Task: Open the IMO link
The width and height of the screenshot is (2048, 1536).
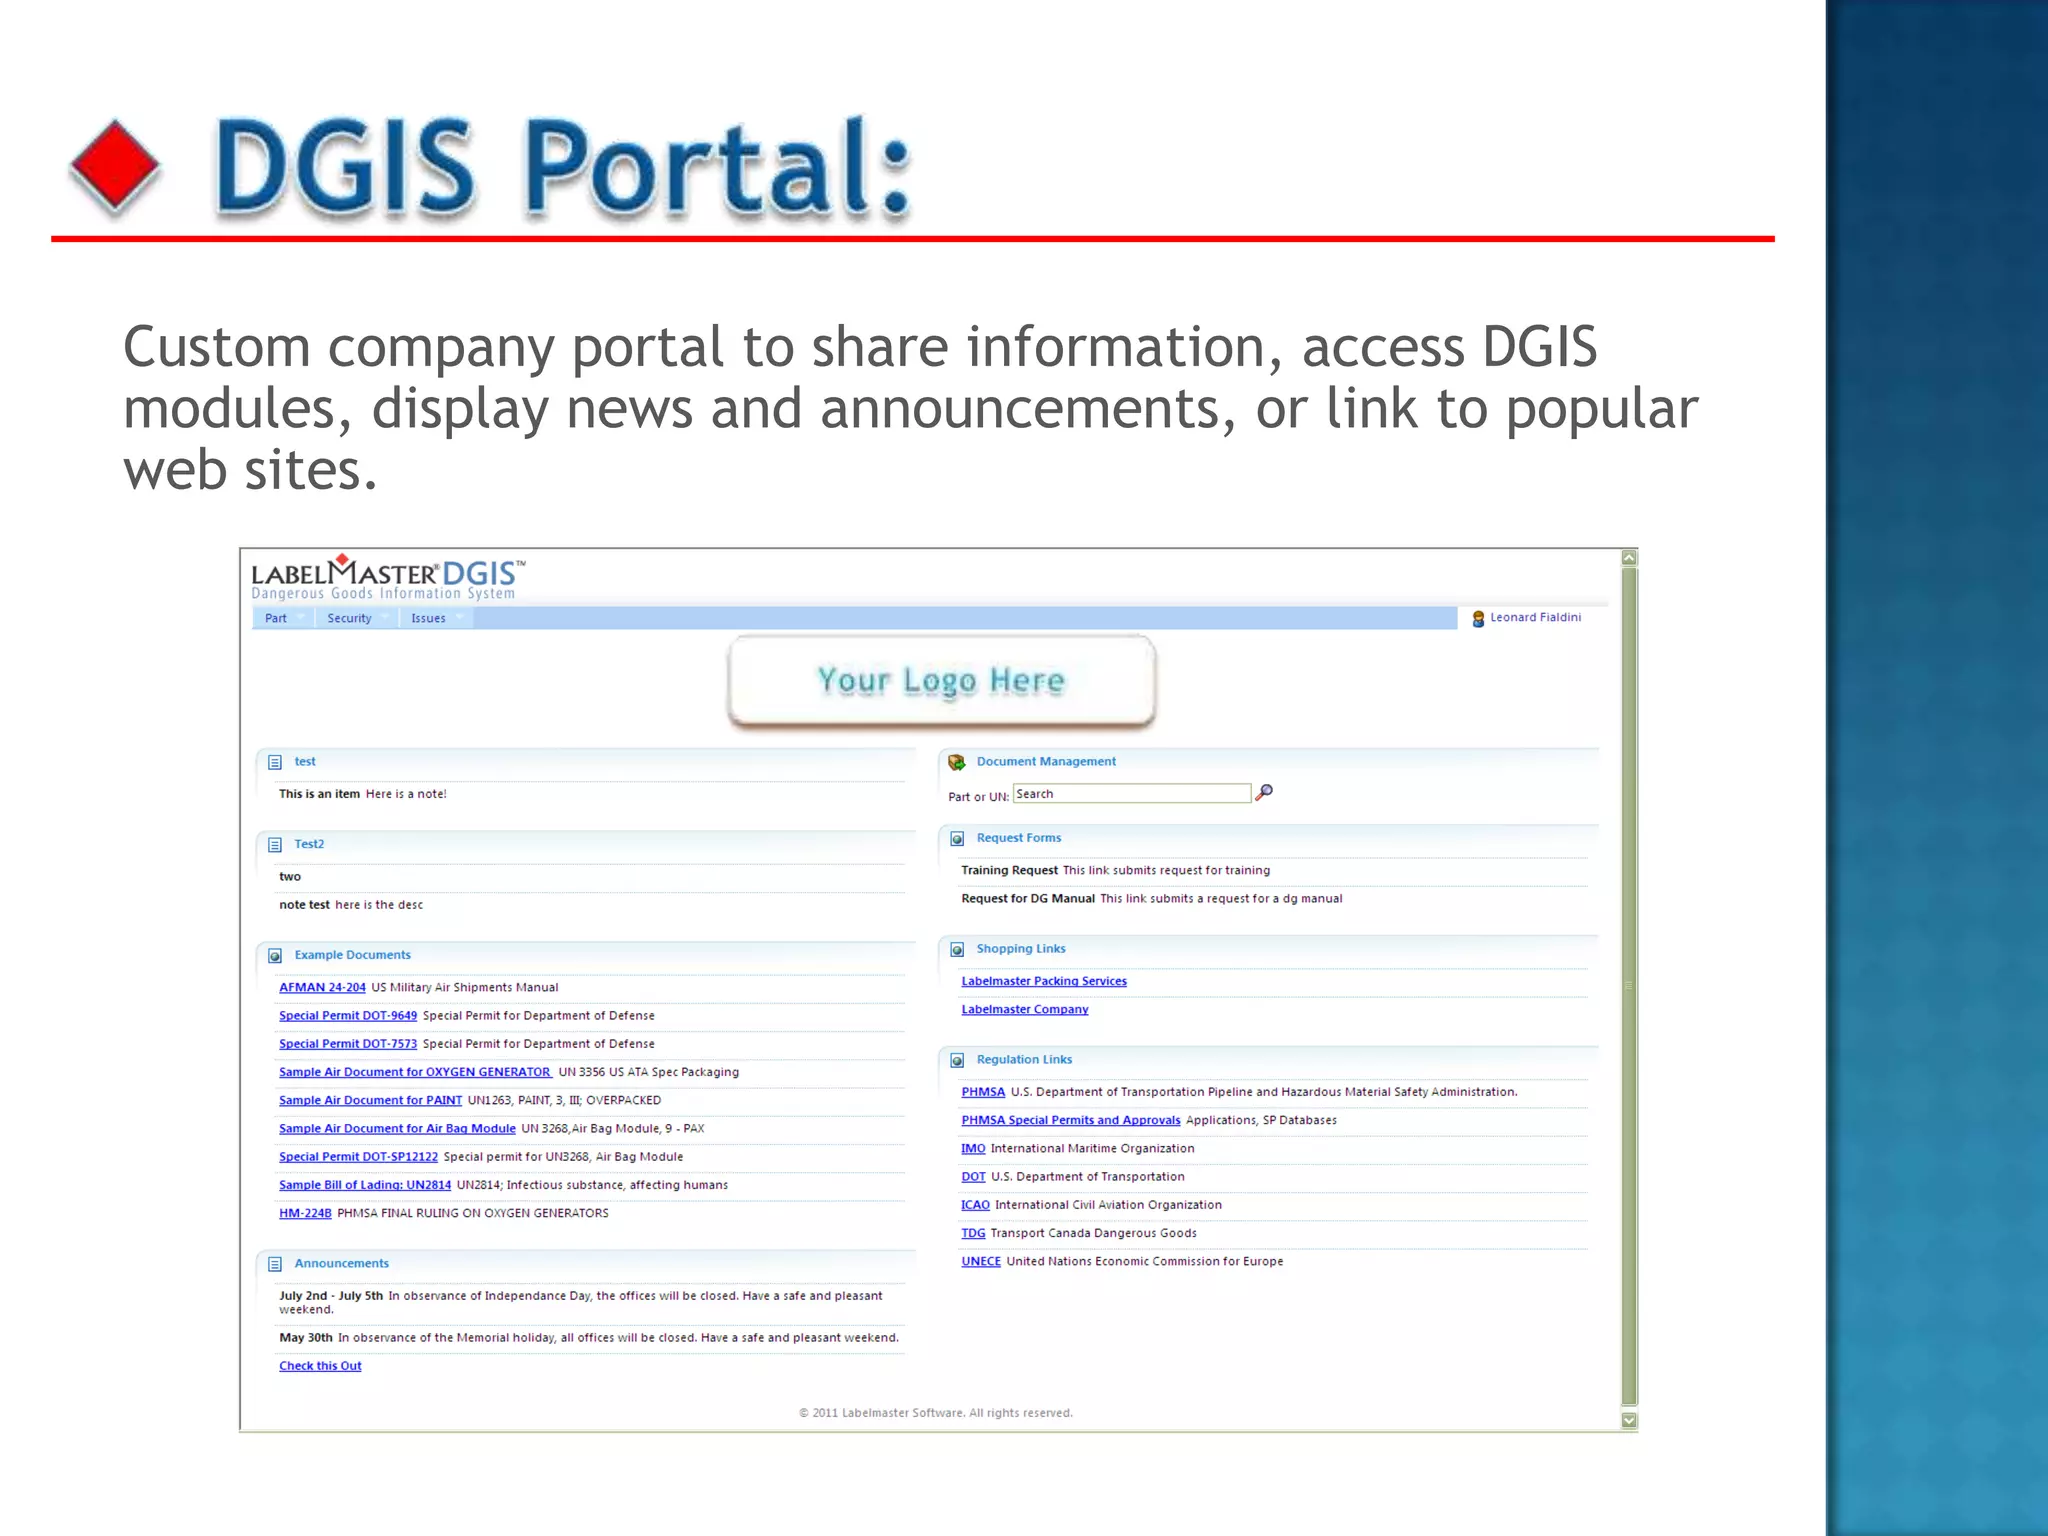Action: pyautogui.click(x=973, y=1148)
